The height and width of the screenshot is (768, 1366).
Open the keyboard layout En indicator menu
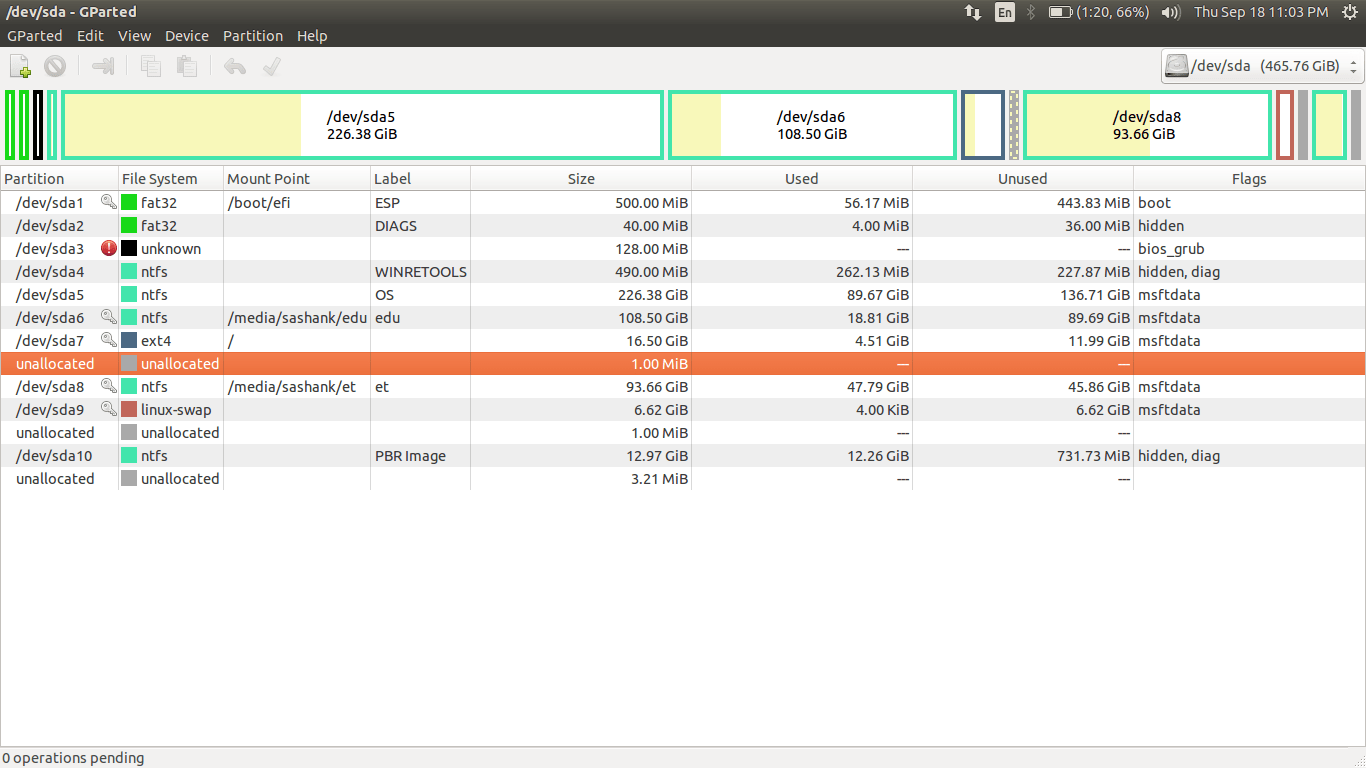pyautogui.click(x=1004, y=12)
